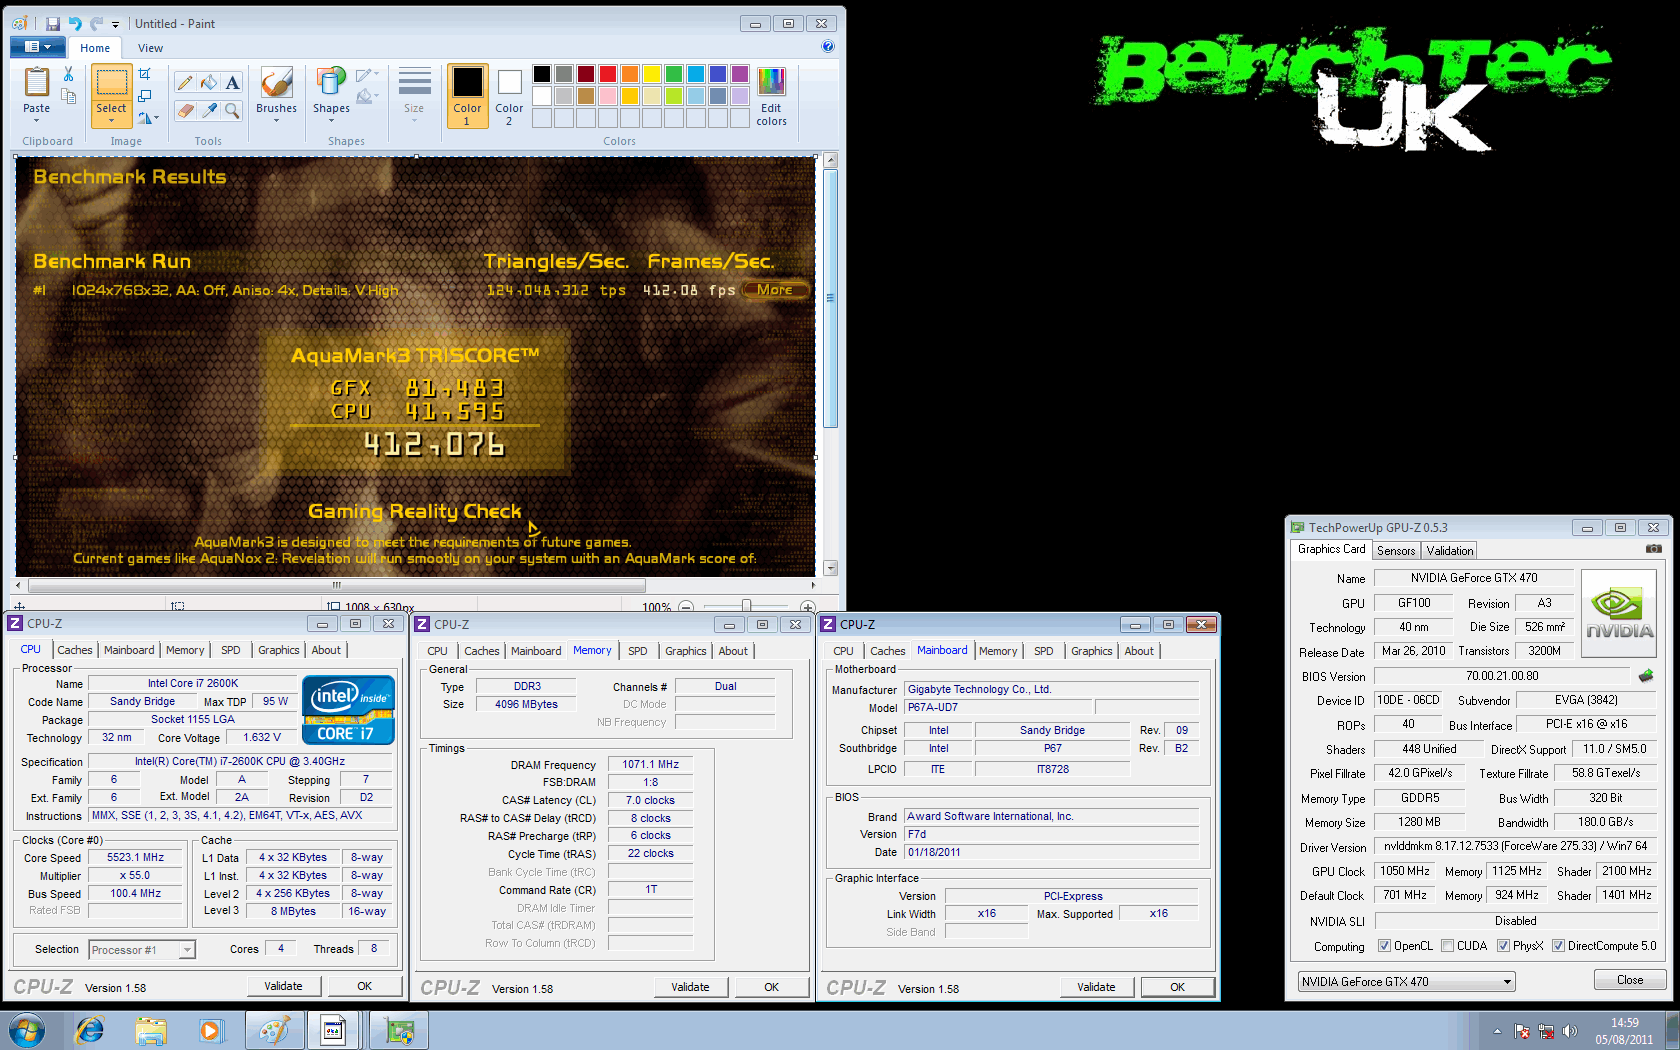Screen dimensions: 1680x1050
Task: Toggle the CUDA checkbox in GPU-Z
Action: pos(1447,946)
